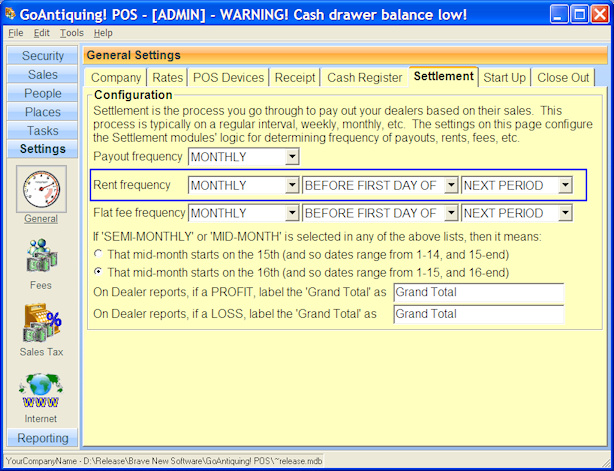Image resolution: width=614 pixels, height=471 pixels.
Task: Click the status bar database path
Action: [x=164, y=461]
